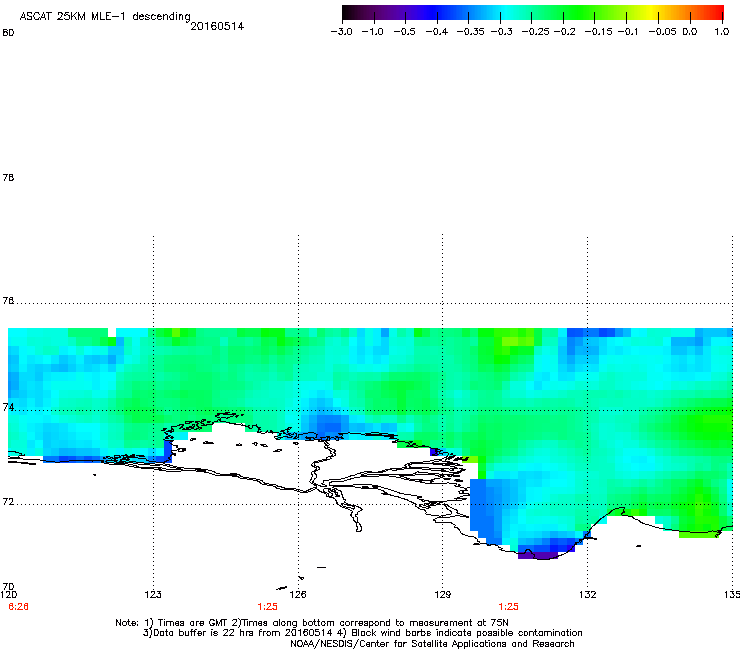Click the red time 1:25 near longitude 129
The width and height of the screenshot is (740, 650).
click(x=508, y=607)
